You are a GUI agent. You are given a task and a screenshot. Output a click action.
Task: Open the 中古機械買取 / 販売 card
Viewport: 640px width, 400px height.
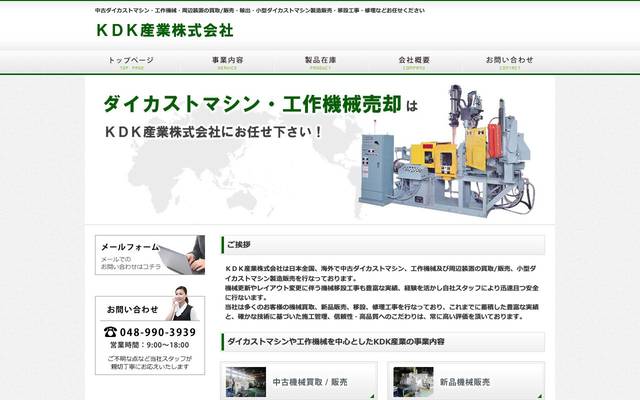[299, 381]
